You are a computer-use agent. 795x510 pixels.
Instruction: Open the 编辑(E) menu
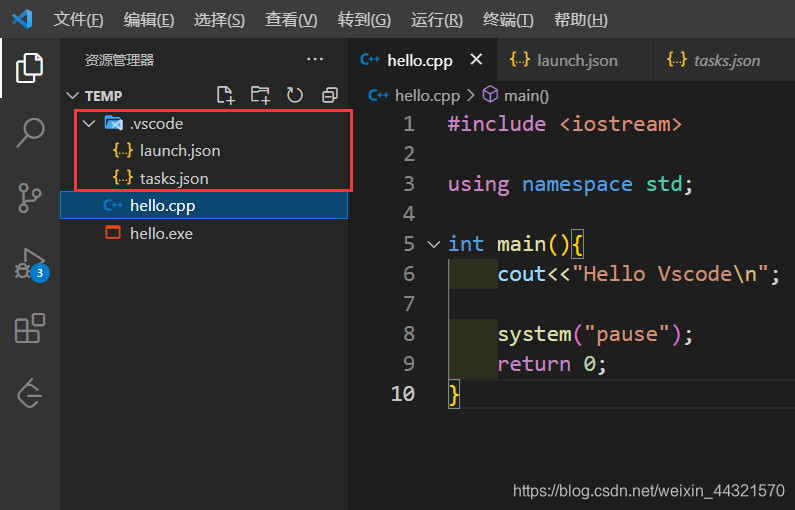coord(149,20)
